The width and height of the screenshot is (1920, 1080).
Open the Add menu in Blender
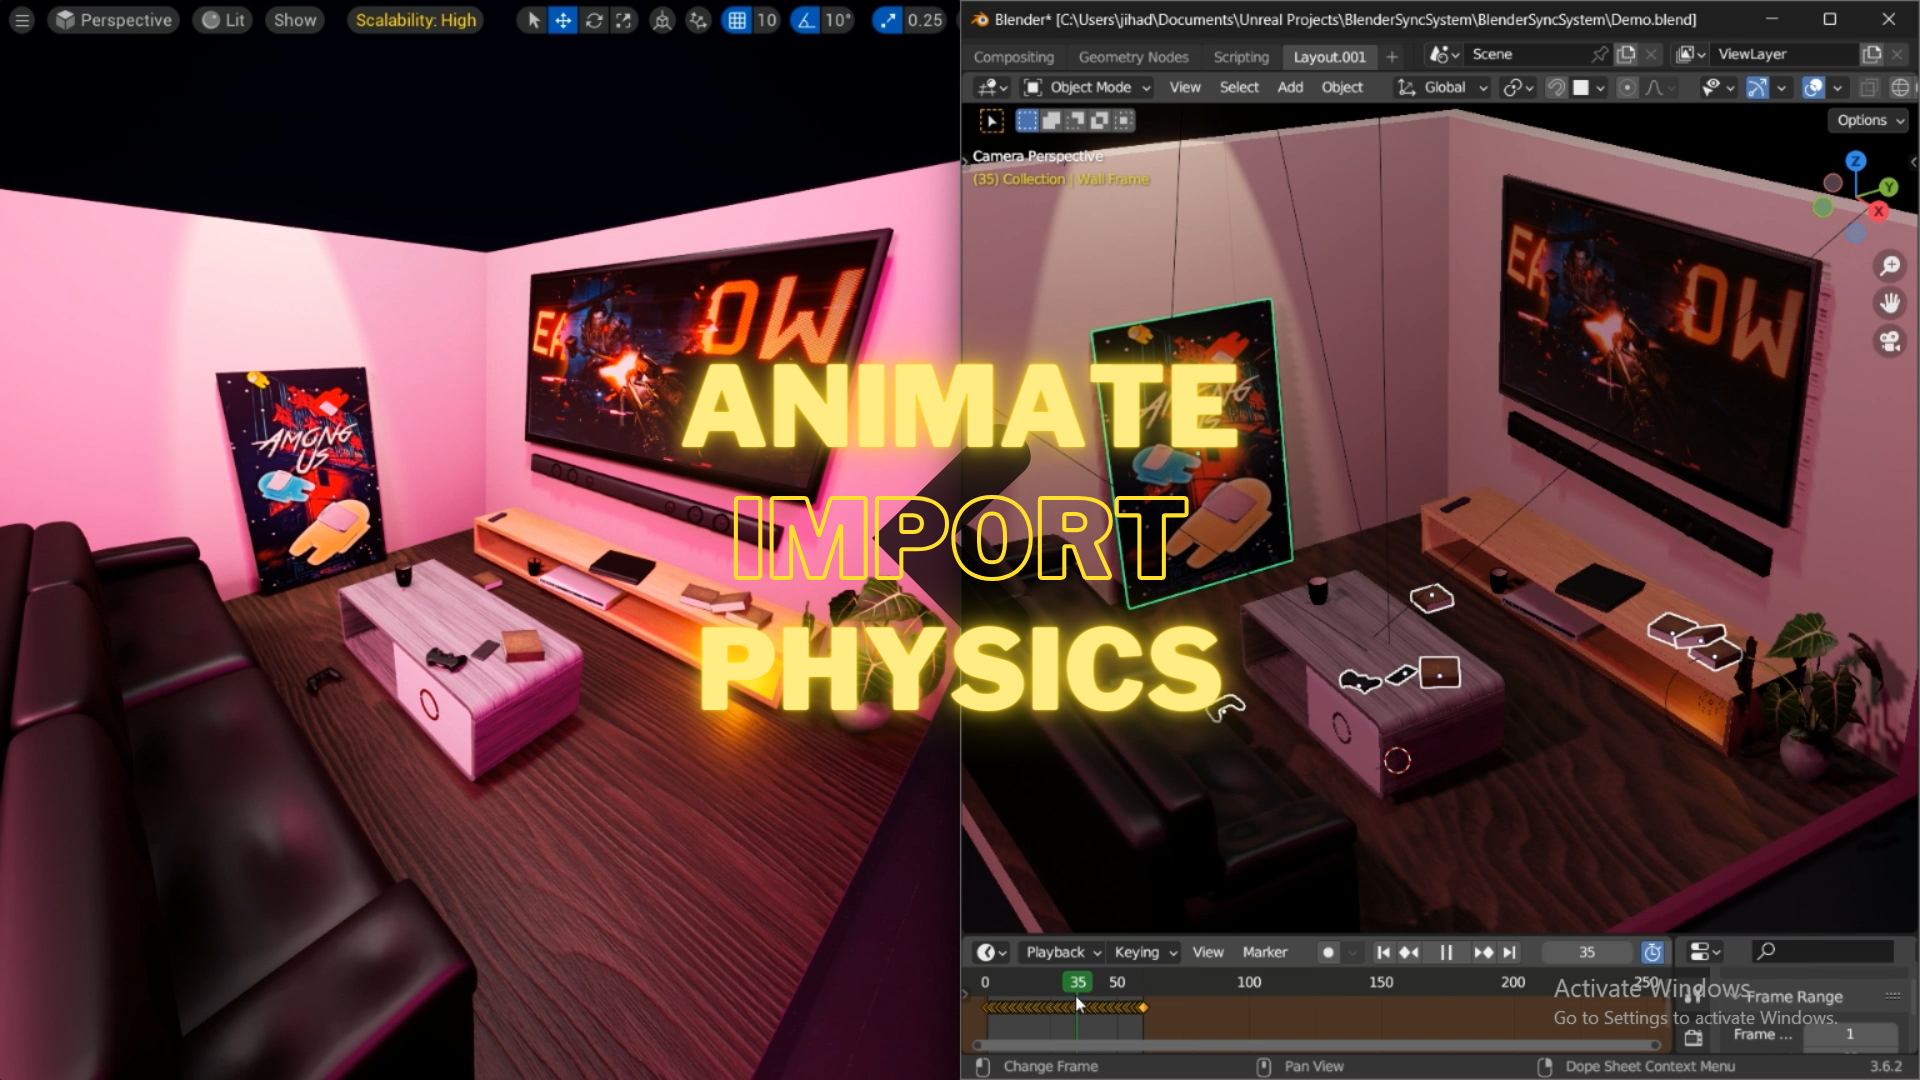(1290, 88)
